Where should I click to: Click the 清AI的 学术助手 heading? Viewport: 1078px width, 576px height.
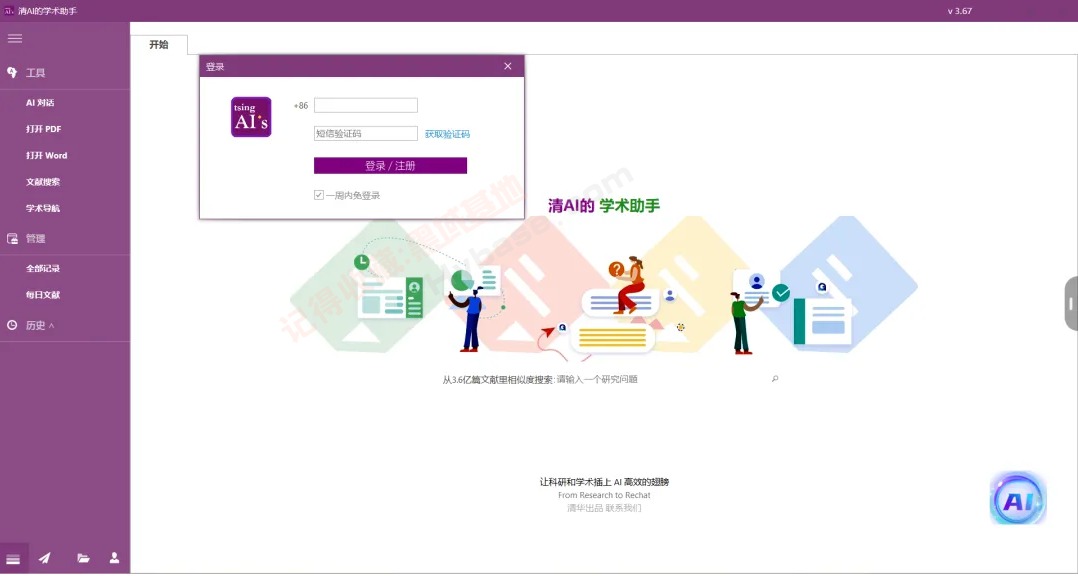point(604,206)
